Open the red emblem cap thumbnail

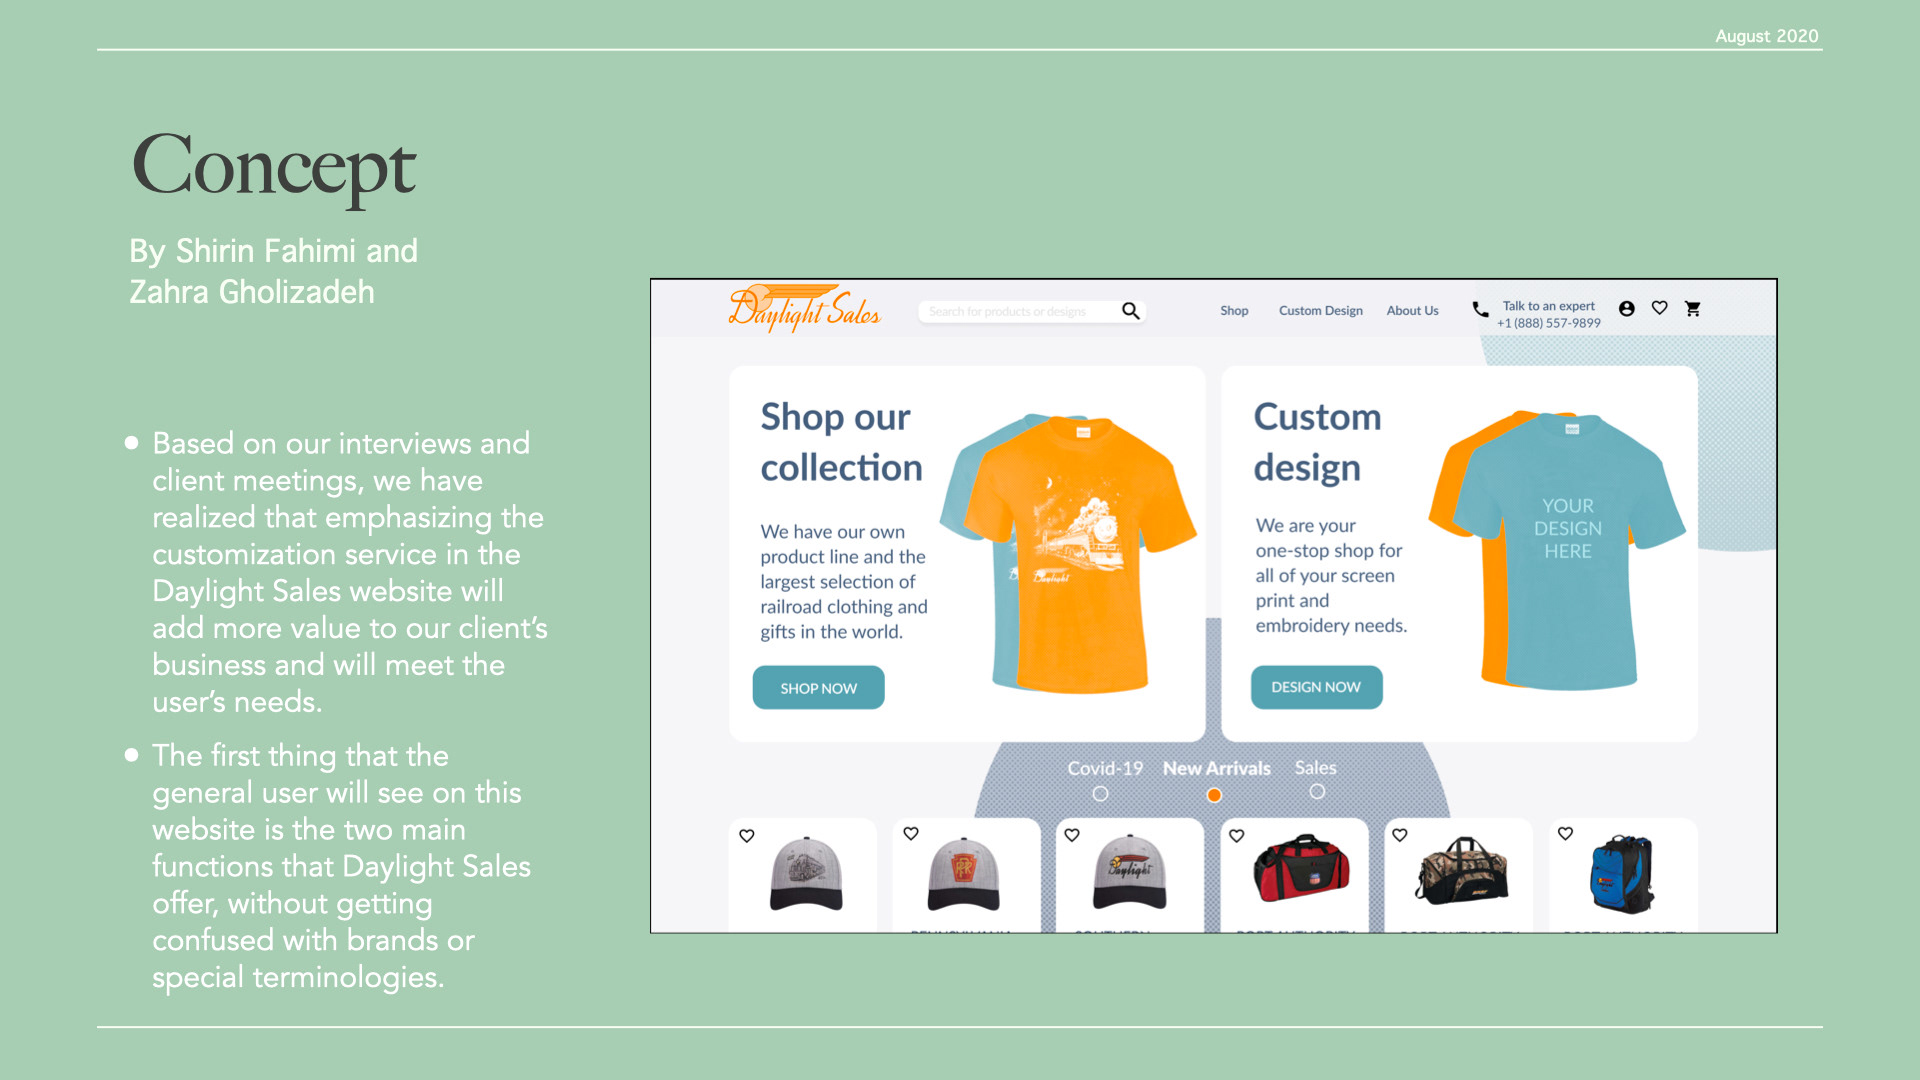pos(964,873)
